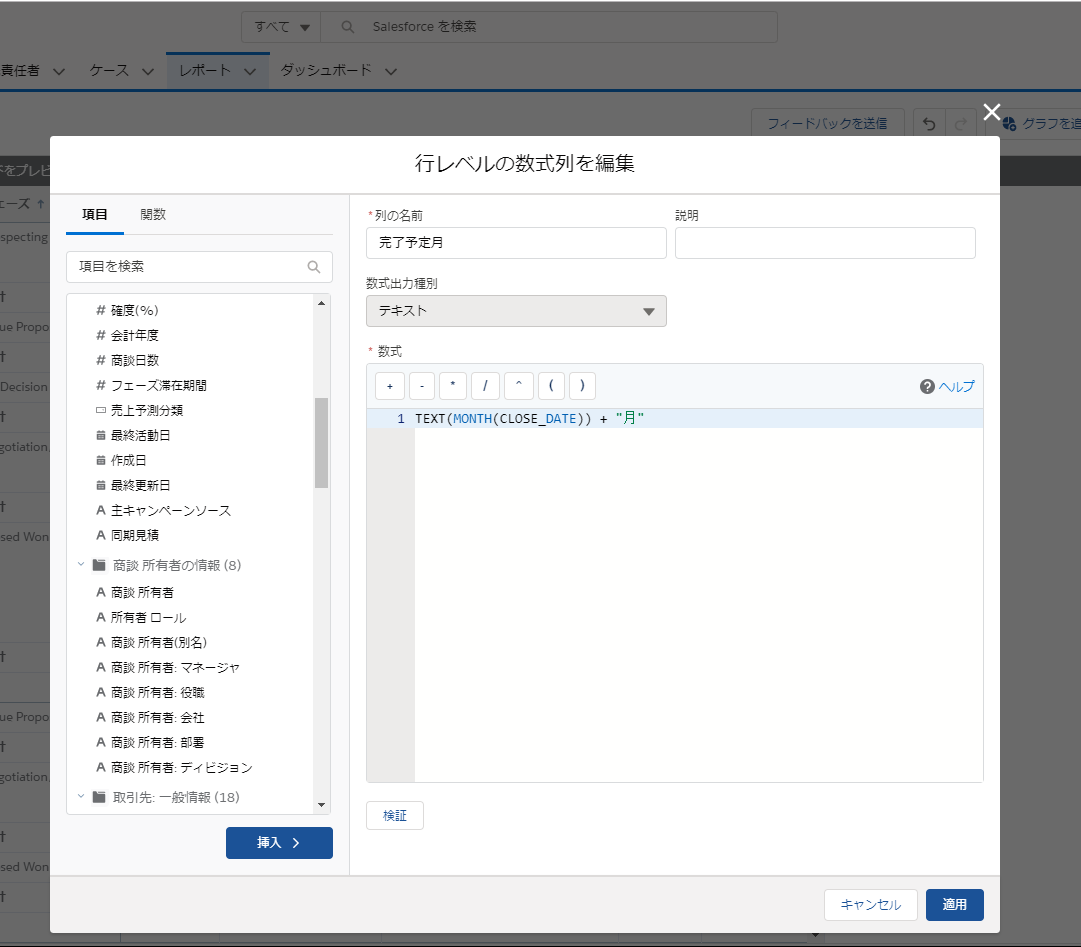
Task: Click the Salesforce global search magnifier icon
Action: tap(348, 27)
